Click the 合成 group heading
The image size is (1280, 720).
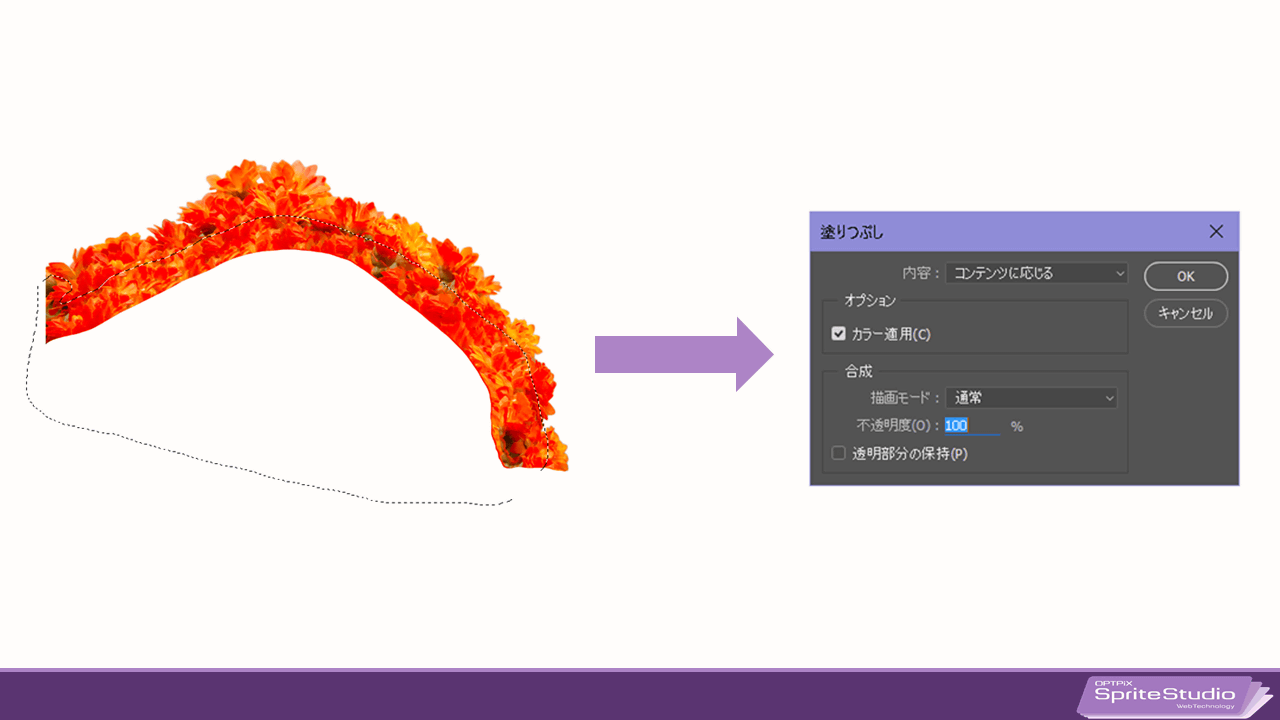(x=858, y=371)
